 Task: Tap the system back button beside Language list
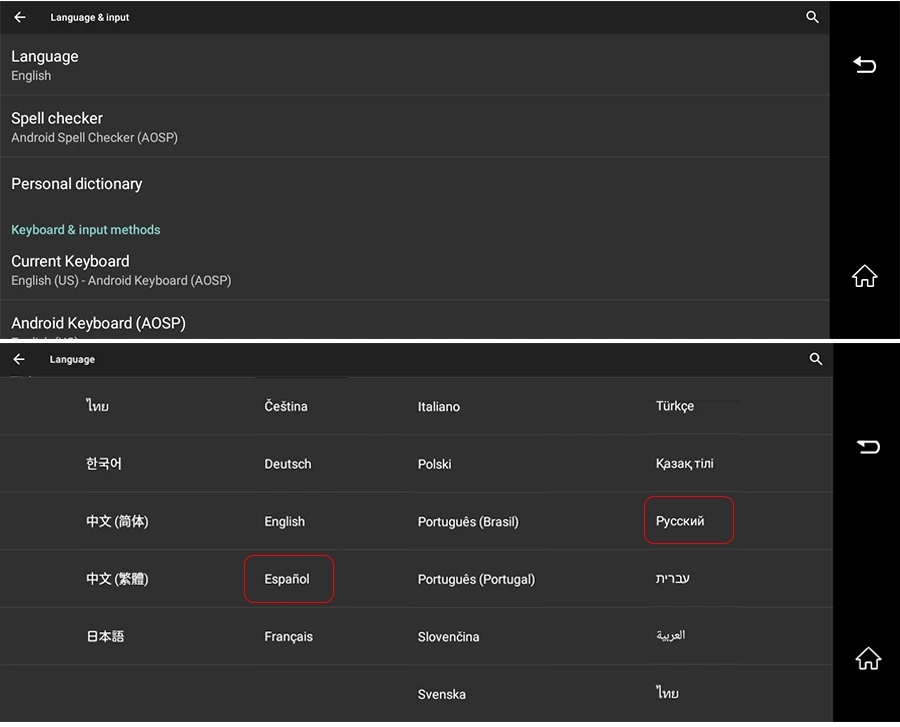868,446
